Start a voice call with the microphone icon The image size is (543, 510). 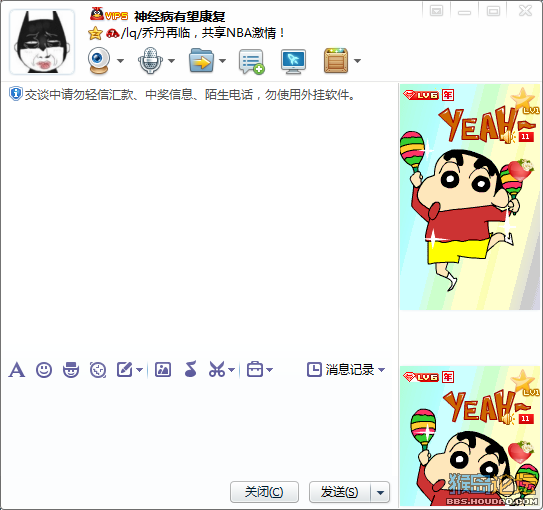pyautogui.click(x=150, y=61)
